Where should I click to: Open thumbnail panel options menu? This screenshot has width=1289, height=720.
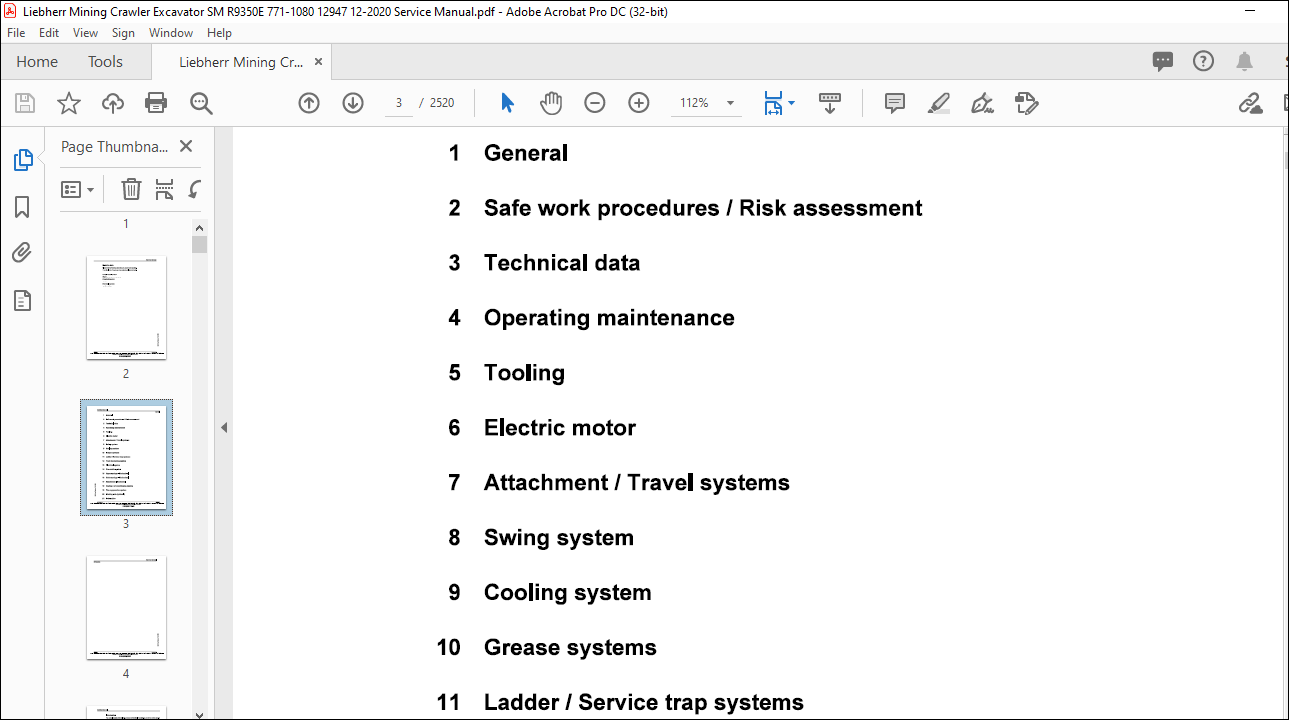(x=77, y=189)
